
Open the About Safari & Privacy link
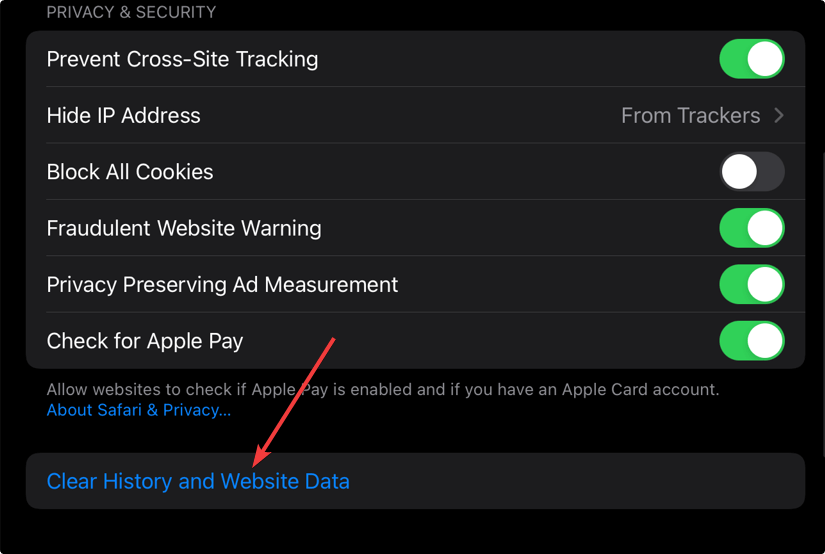(139, 410)
